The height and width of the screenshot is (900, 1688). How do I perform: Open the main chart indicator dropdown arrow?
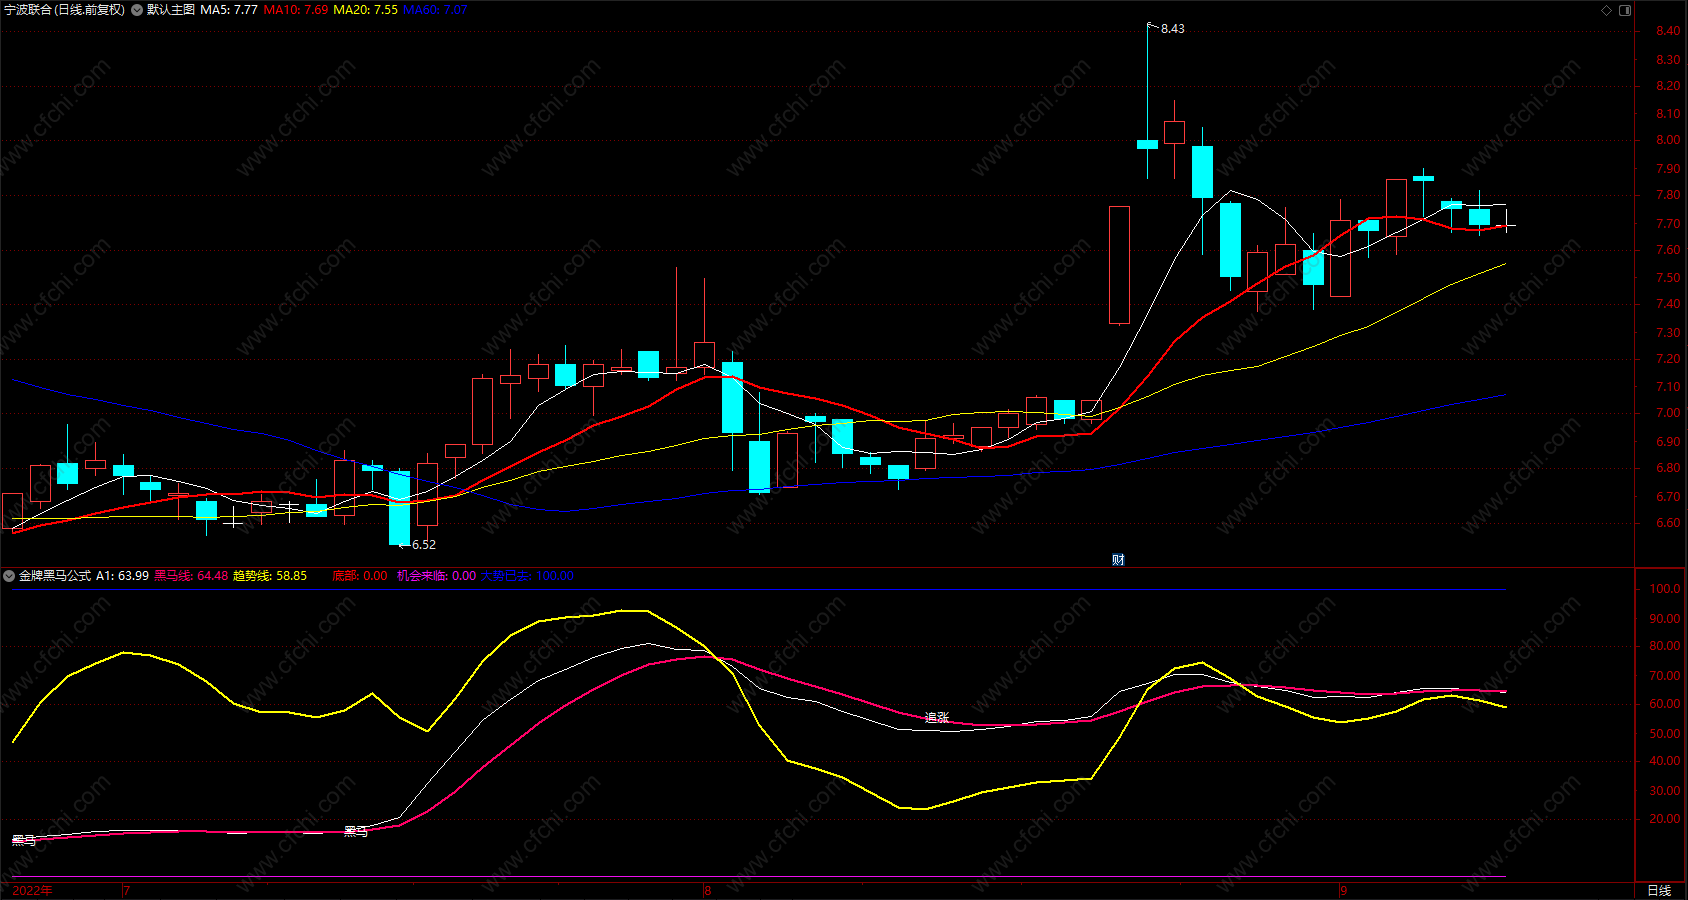click(x=137, y=10)
